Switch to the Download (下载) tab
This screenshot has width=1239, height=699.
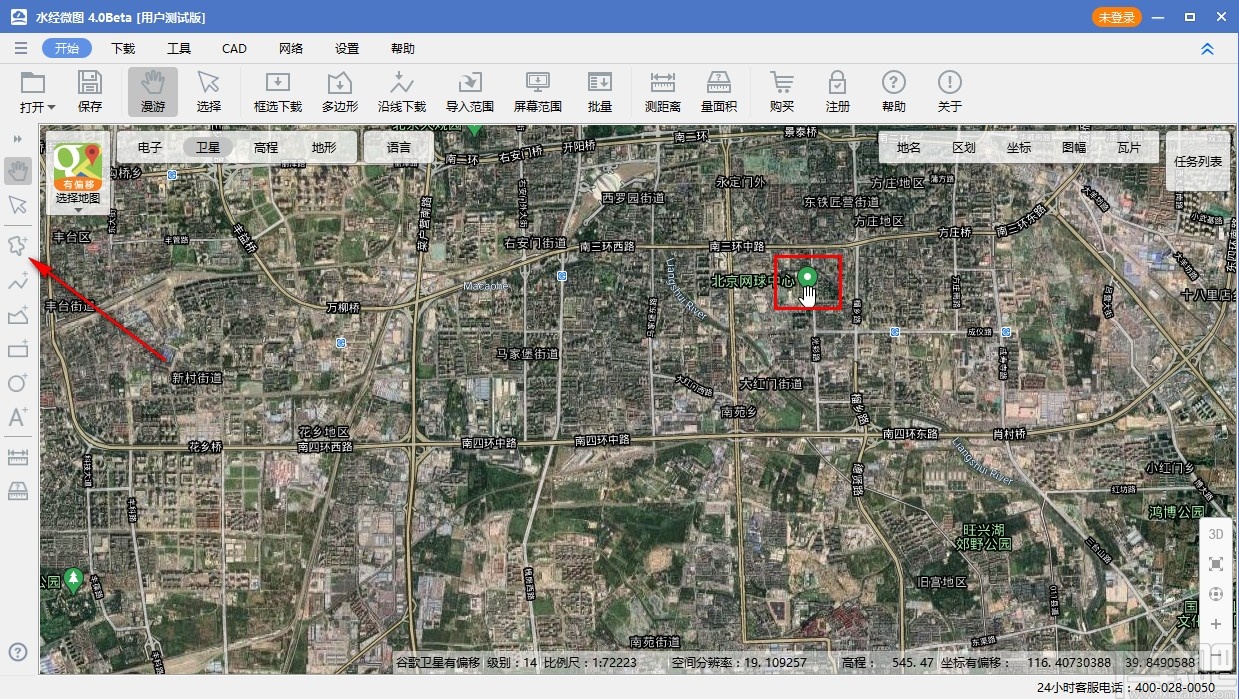[123, 48]
